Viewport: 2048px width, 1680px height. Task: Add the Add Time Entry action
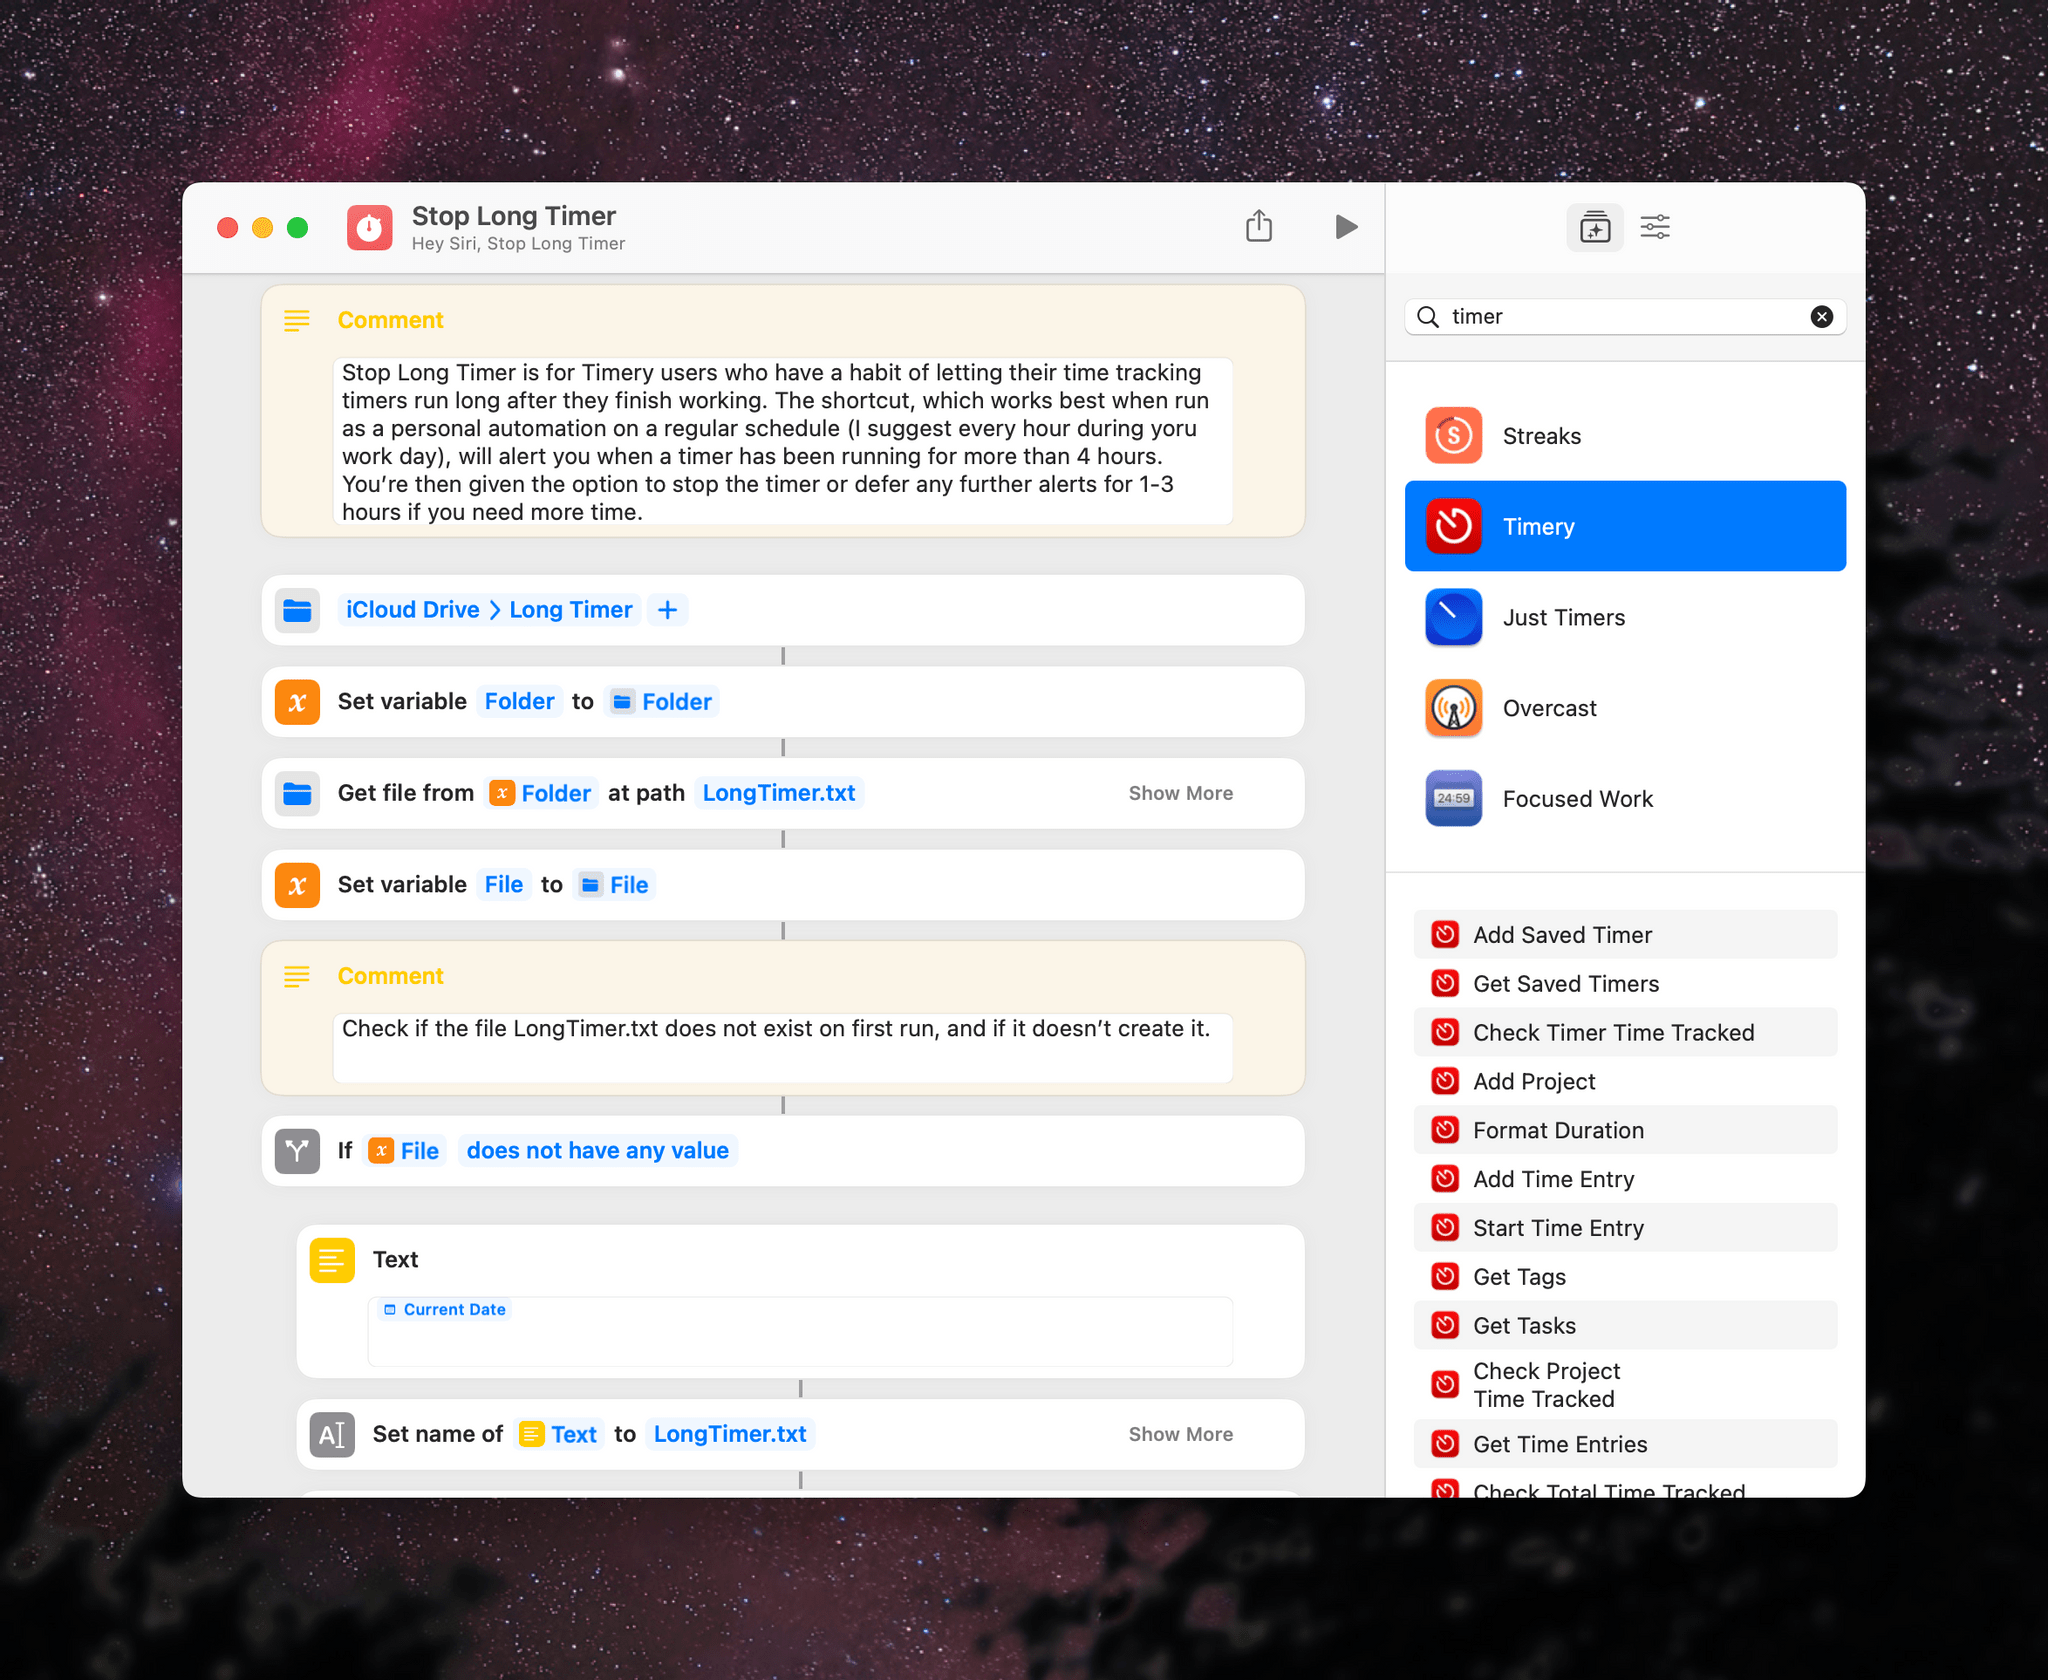[x=1625, y=1180]
